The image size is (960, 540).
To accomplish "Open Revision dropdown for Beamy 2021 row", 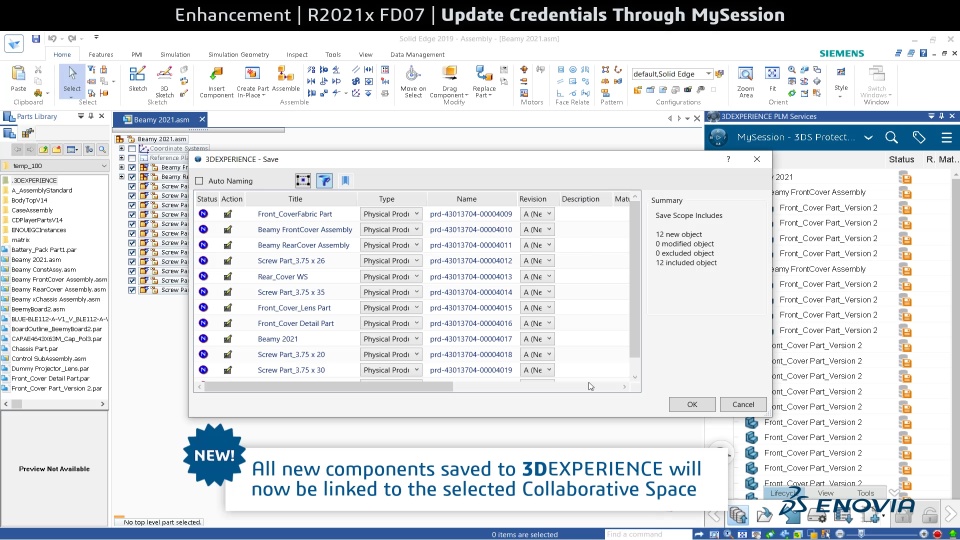I will click(x=537, y=339).
